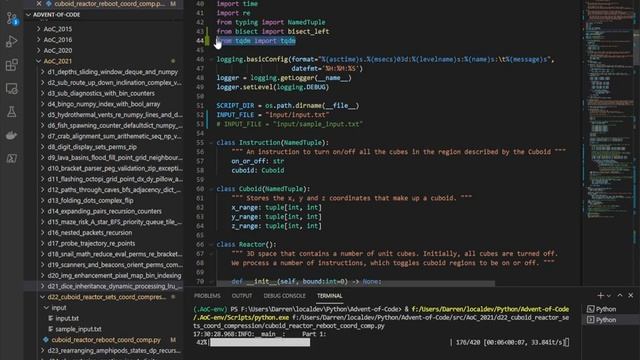Expand d3_sub_diagnostics_with_bin_counters folder

pyautogui.click(x=42, y=93)
